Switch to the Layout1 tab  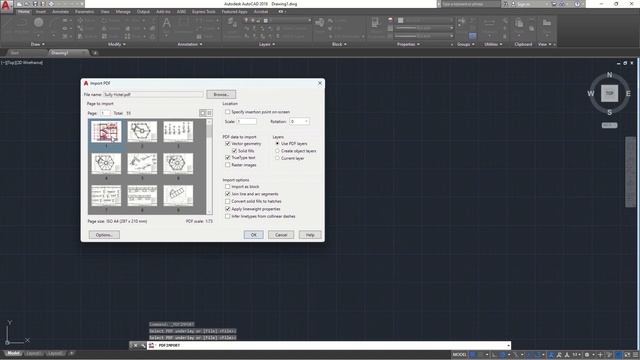(33, 353)
